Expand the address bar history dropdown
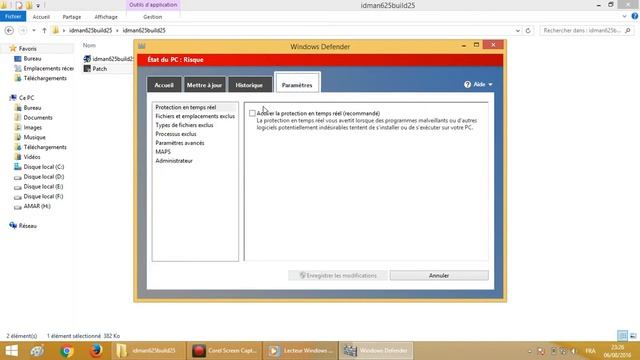 (518, 31)
